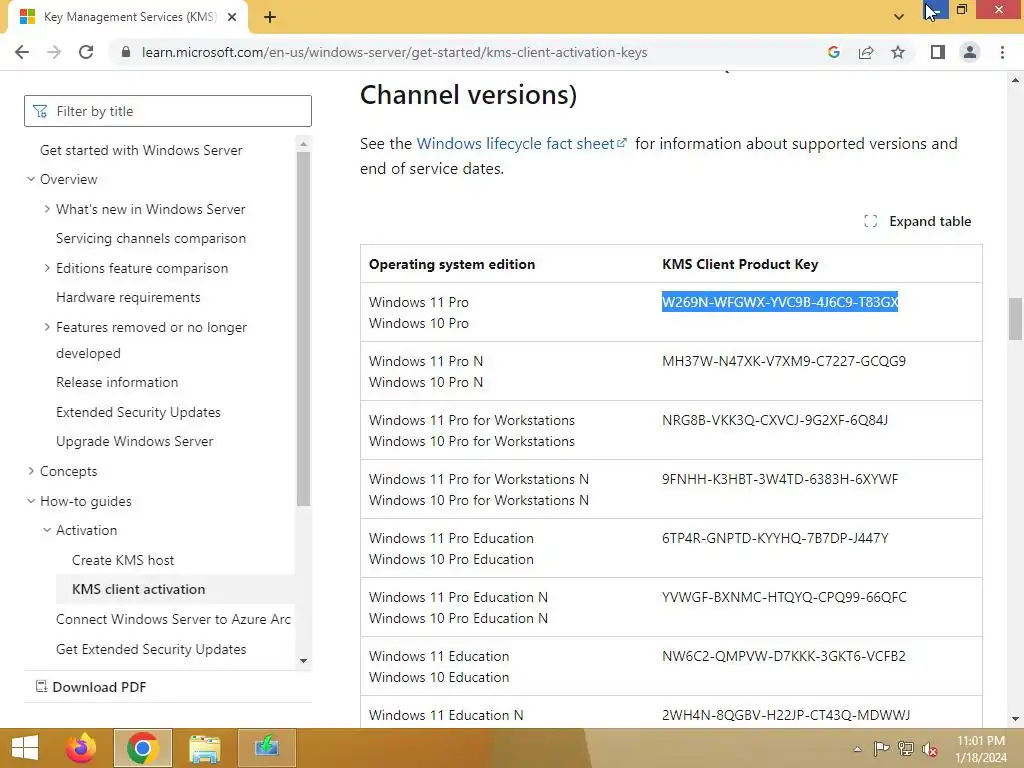Click the muted volume tray icon
This screenshot has width=1024, height=768.
click(x=930, y=749)
